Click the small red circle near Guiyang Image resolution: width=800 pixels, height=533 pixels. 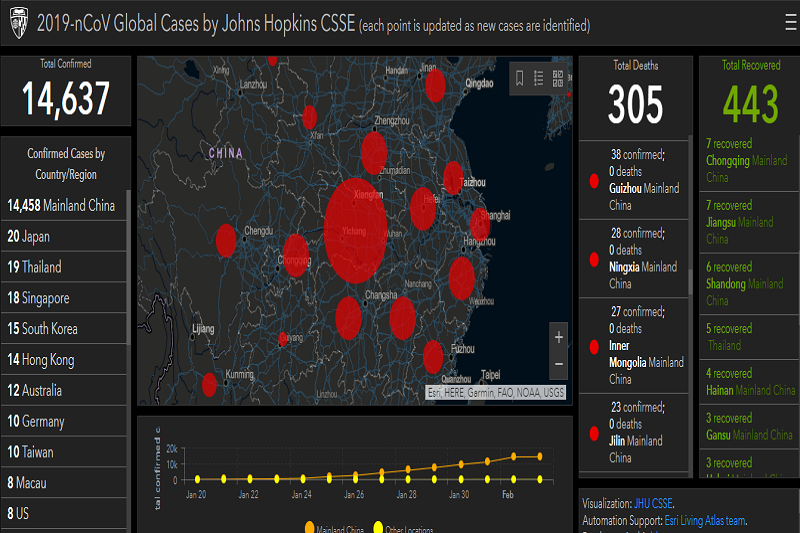283,339
